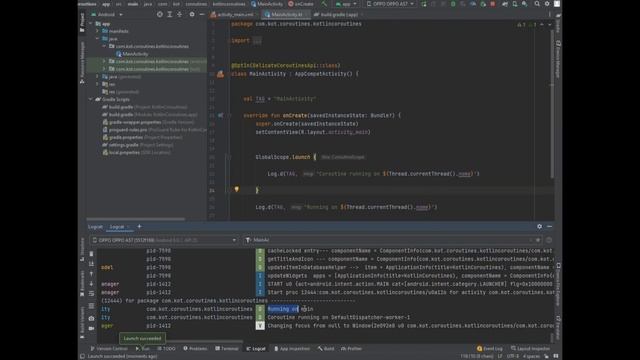Click the filter funnel icon in Logcat
This screenshot has height=360, width=640.
click(248, 240)
